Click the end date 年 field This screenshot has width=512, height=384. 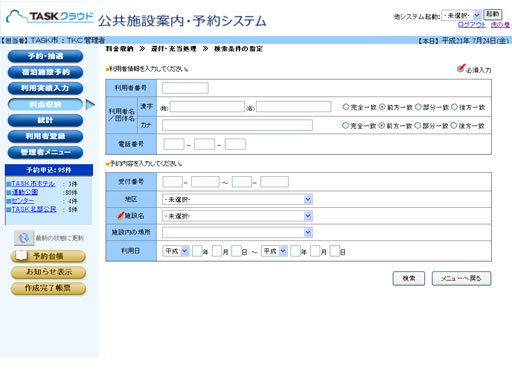coord(296,251)
